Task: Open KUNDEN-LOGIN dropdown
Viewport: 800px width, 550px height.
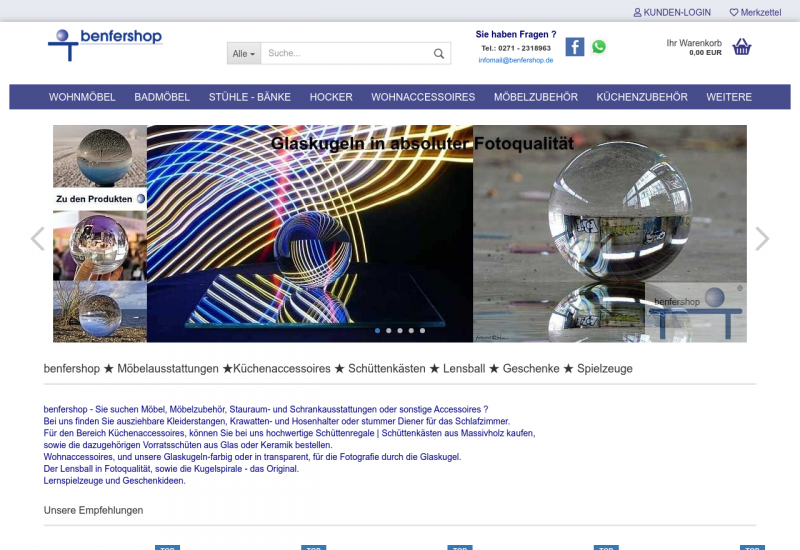Action: 672,12
